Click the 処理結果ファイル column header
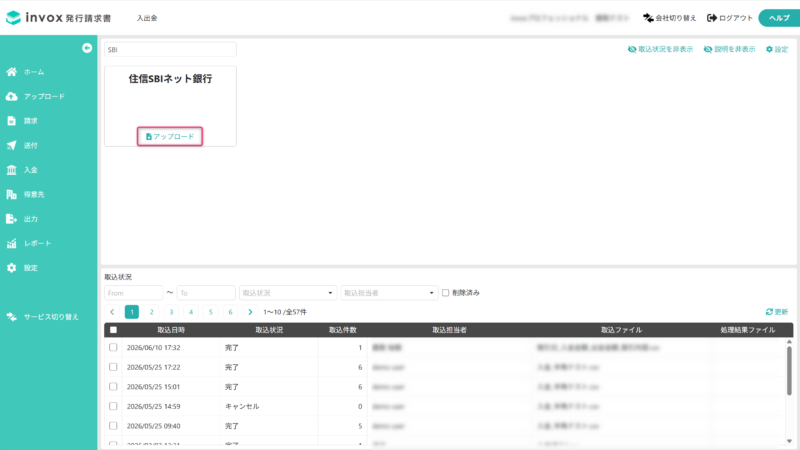Viewport: 800px width, 450px height. 747,330
